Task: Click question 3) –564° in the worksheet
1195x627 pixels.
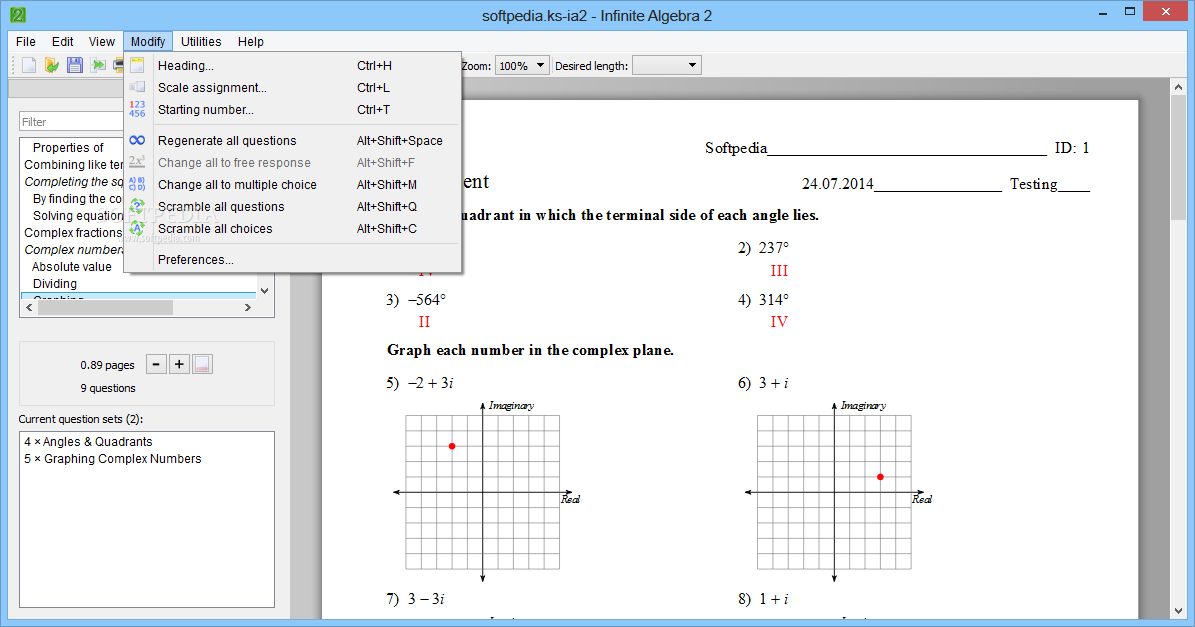Action: (416, 299)
